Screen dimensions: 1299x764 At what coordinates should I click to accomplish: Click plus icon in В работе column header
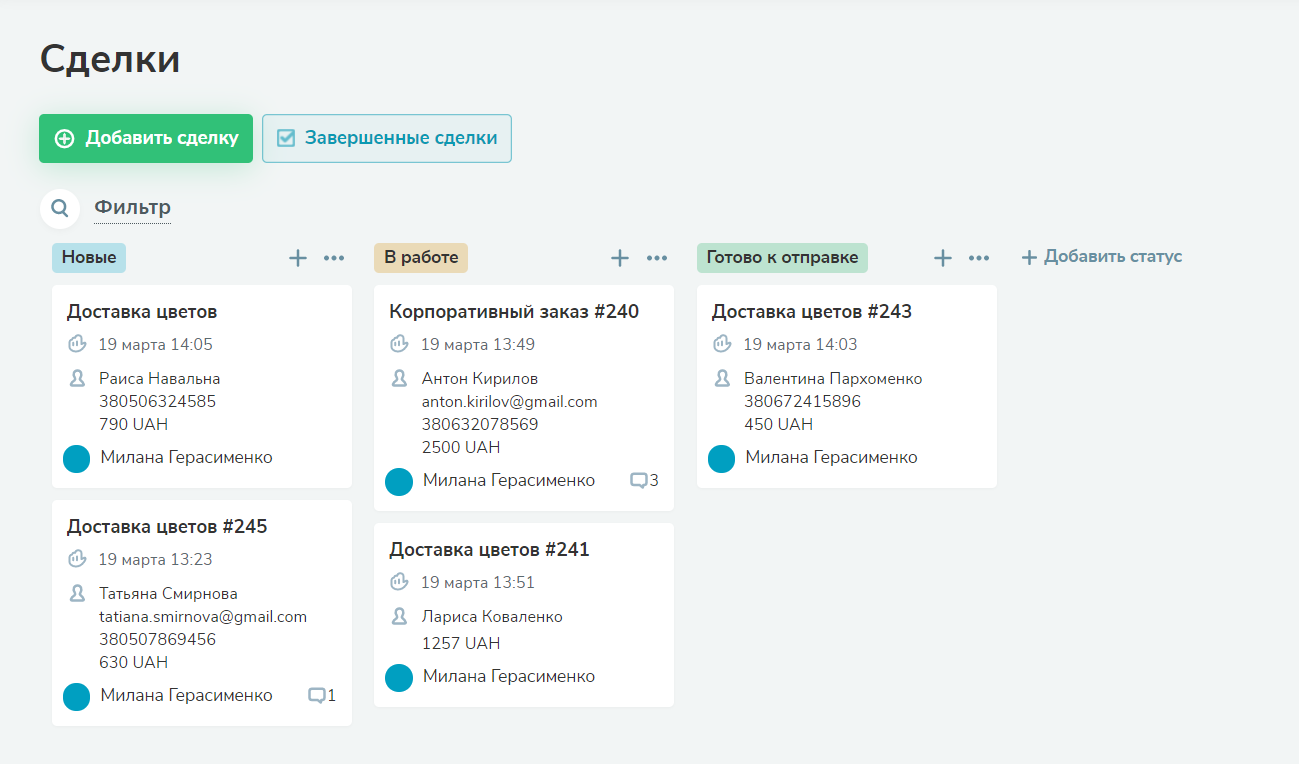(620, 258)
